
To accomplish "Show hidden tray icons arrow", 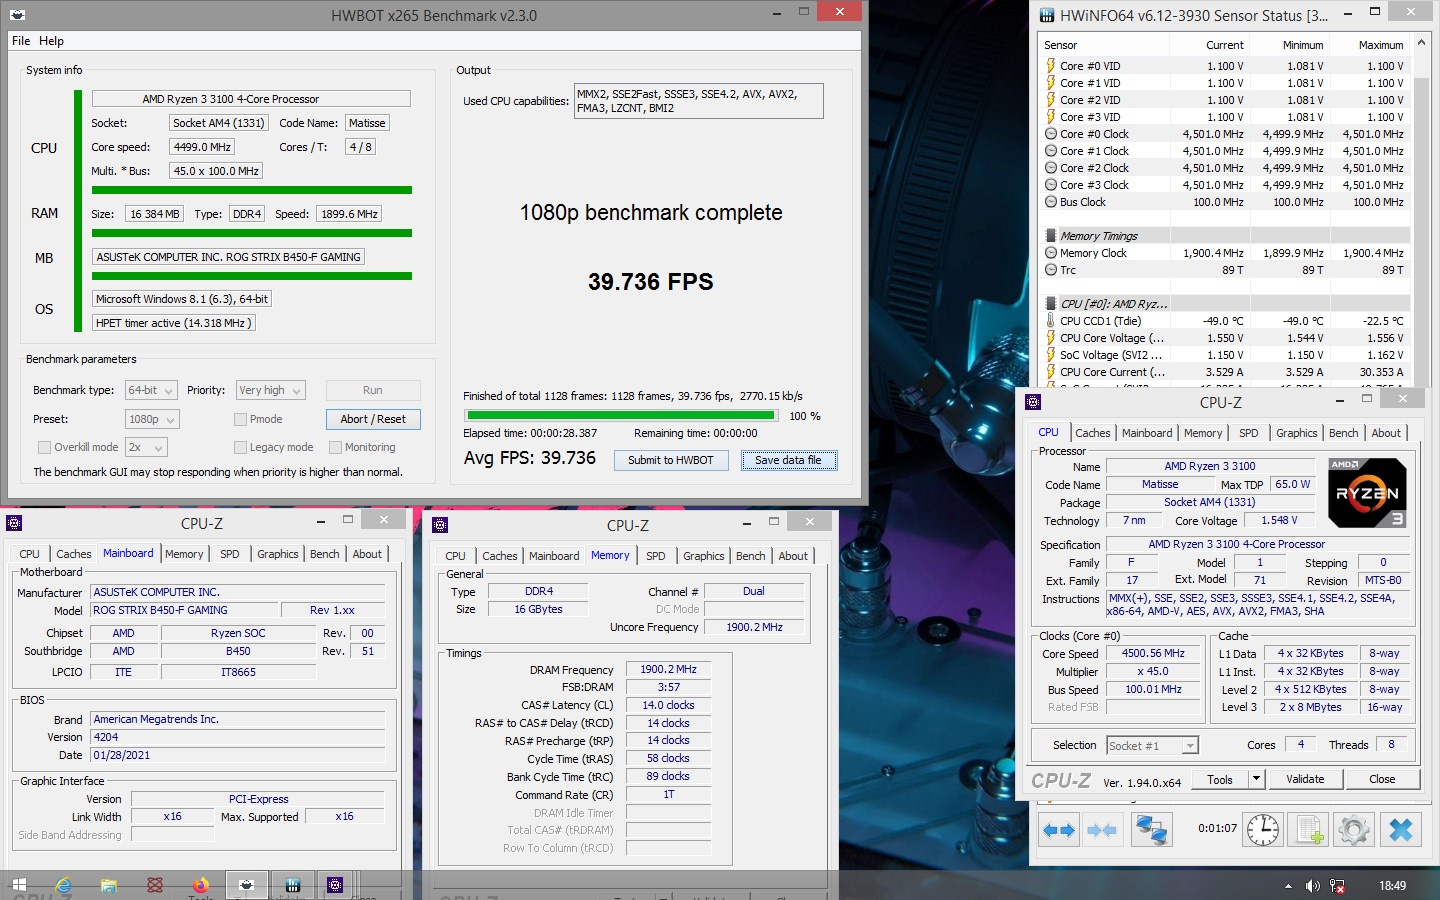I will coord(1288,886).
